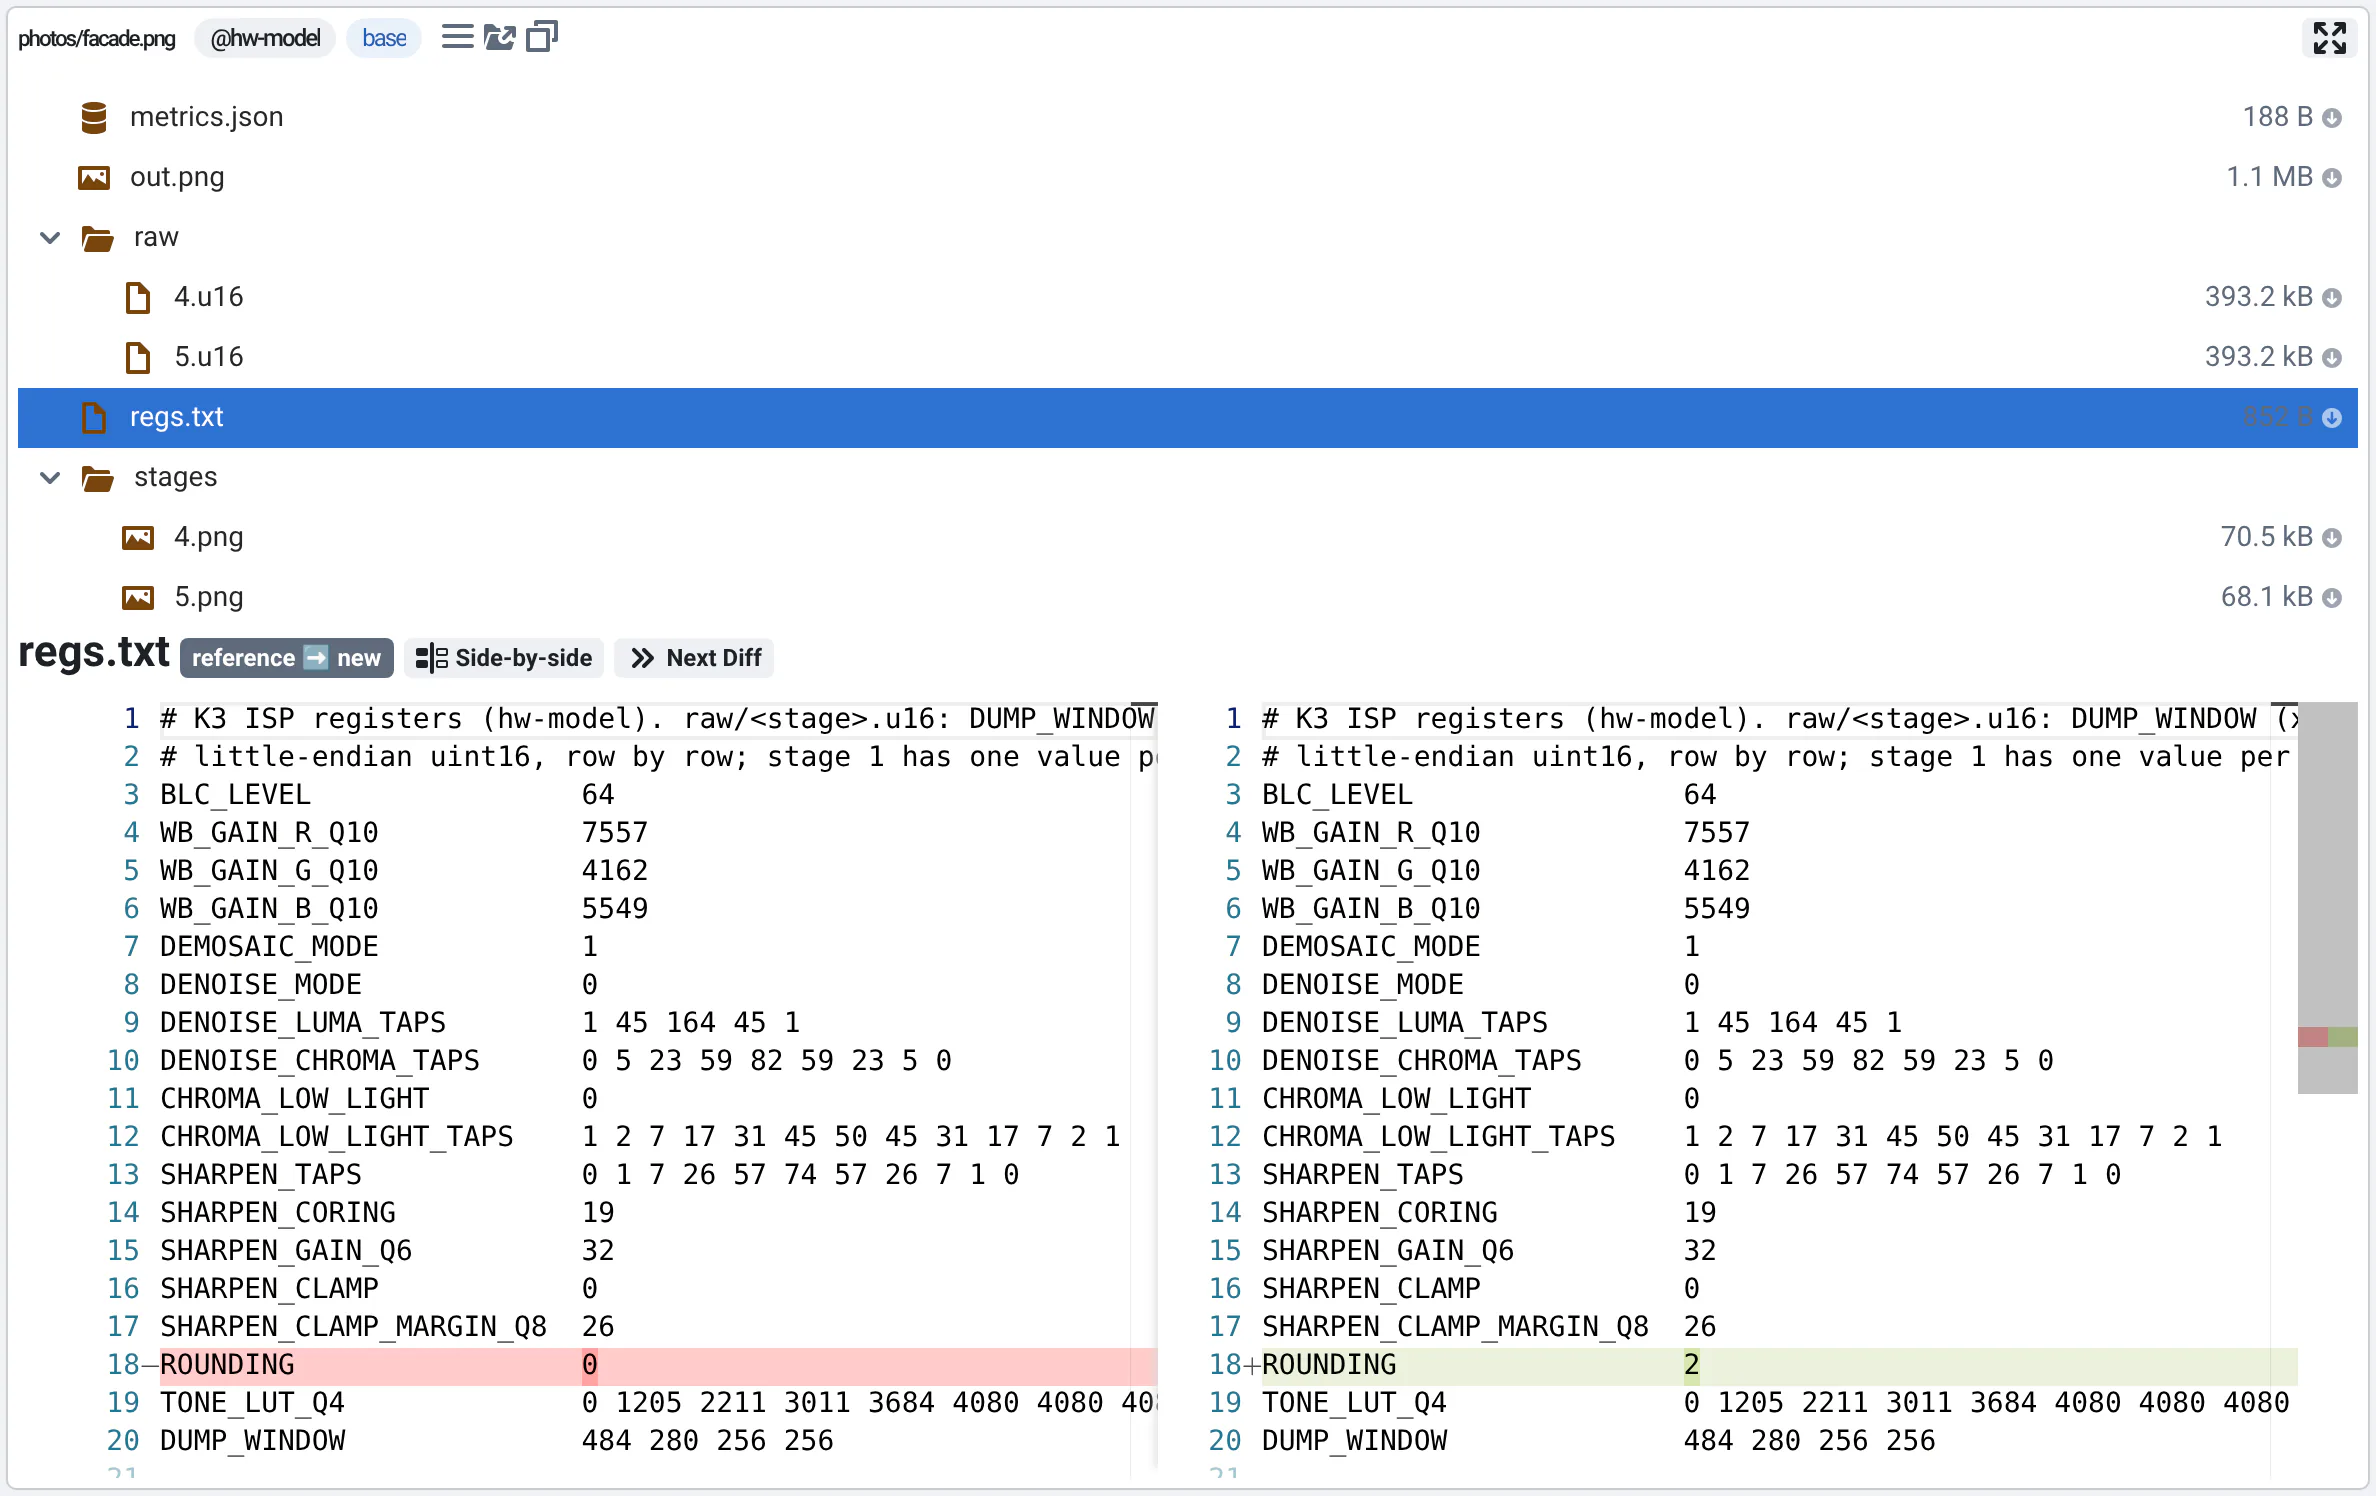
Task: Open 5.u16 in the raw folder
Action: click(x=209, y=357)
